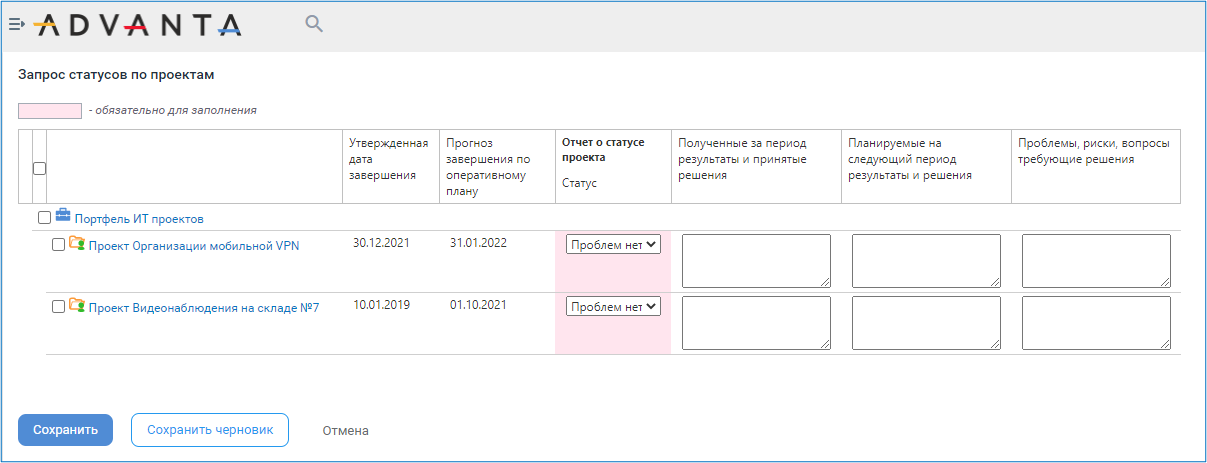Image resolution: width=1207 pixels, height=463 pixels.
Task: Toggle the Видеонаблюдения на складе №7 checkbox
Action: [x=58, y=307]
